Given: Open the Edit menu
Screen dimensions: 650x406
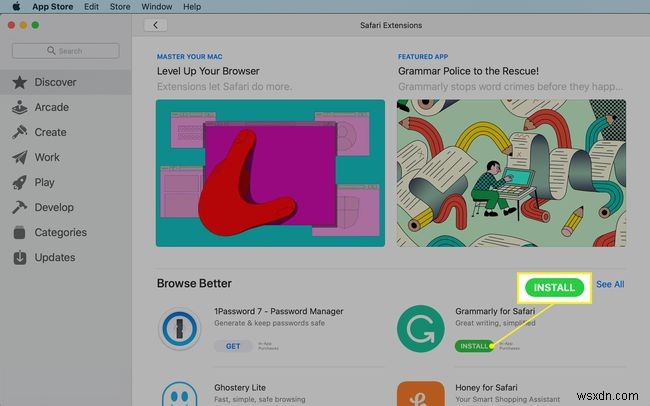Looking at the screenshot, I should coord(91,7).
